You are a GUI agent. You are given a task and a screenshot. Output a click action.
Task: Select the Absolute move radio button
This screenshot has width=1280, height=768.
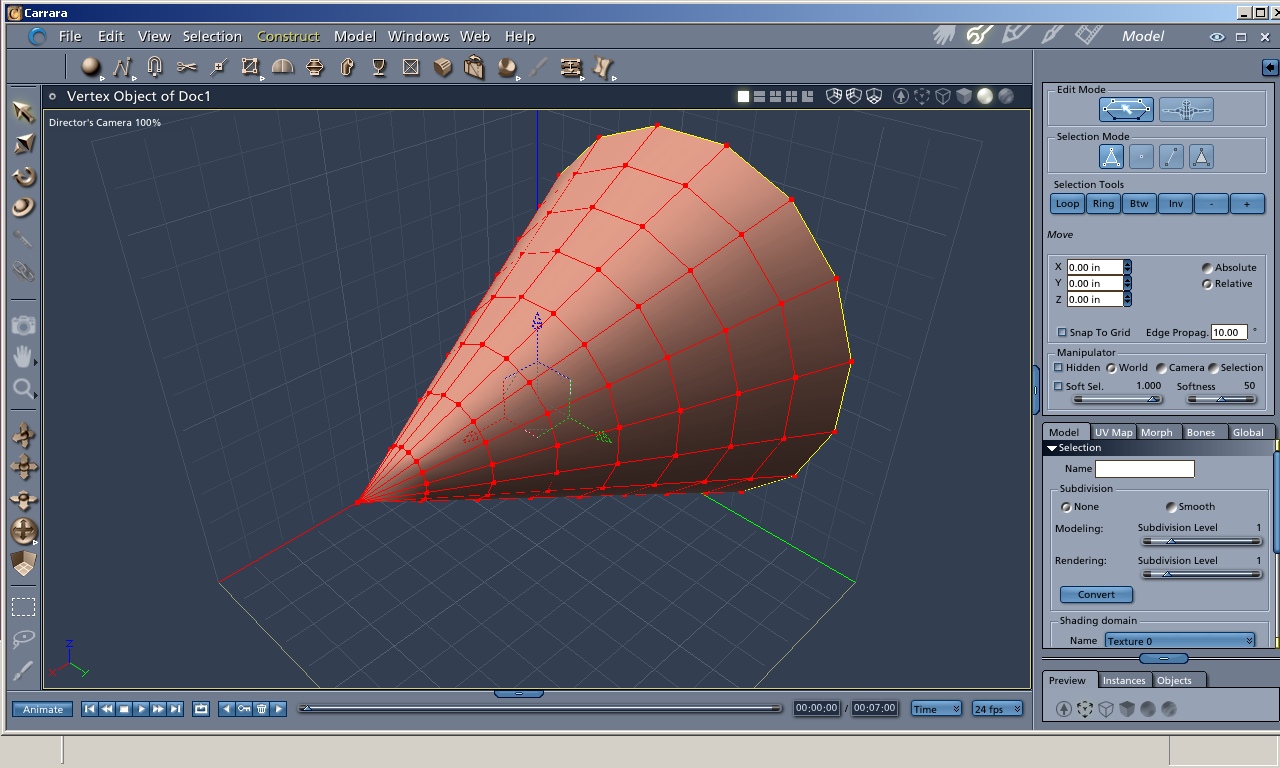(x=1207, y=268)
